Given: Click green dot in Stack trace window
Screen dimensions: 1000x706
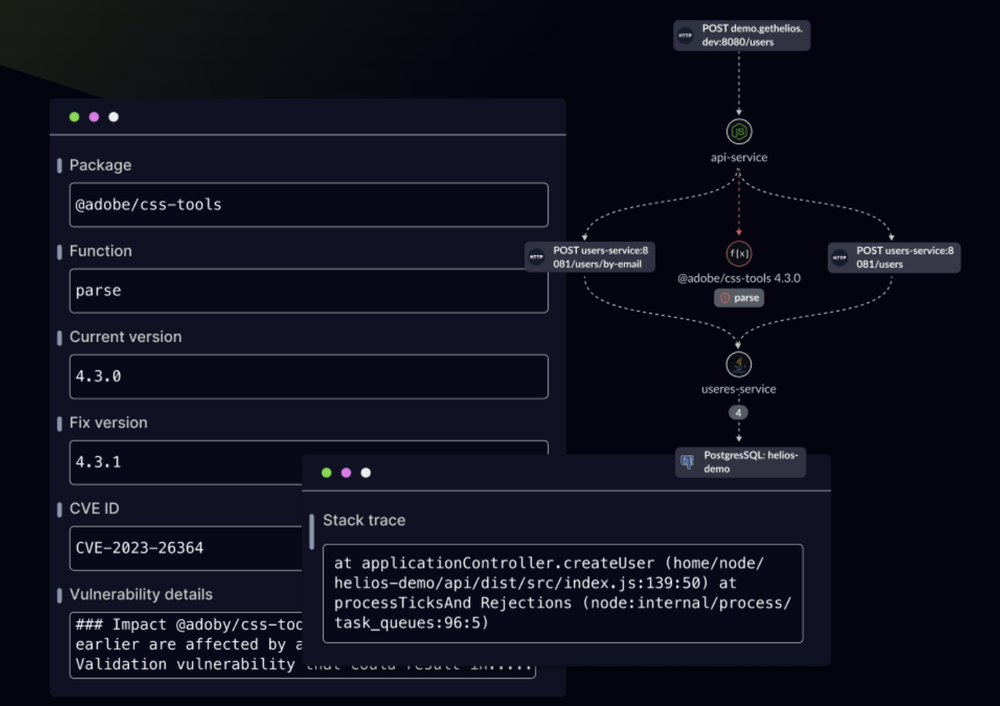Looking at the screenshot, I should [x=327, y=473].
